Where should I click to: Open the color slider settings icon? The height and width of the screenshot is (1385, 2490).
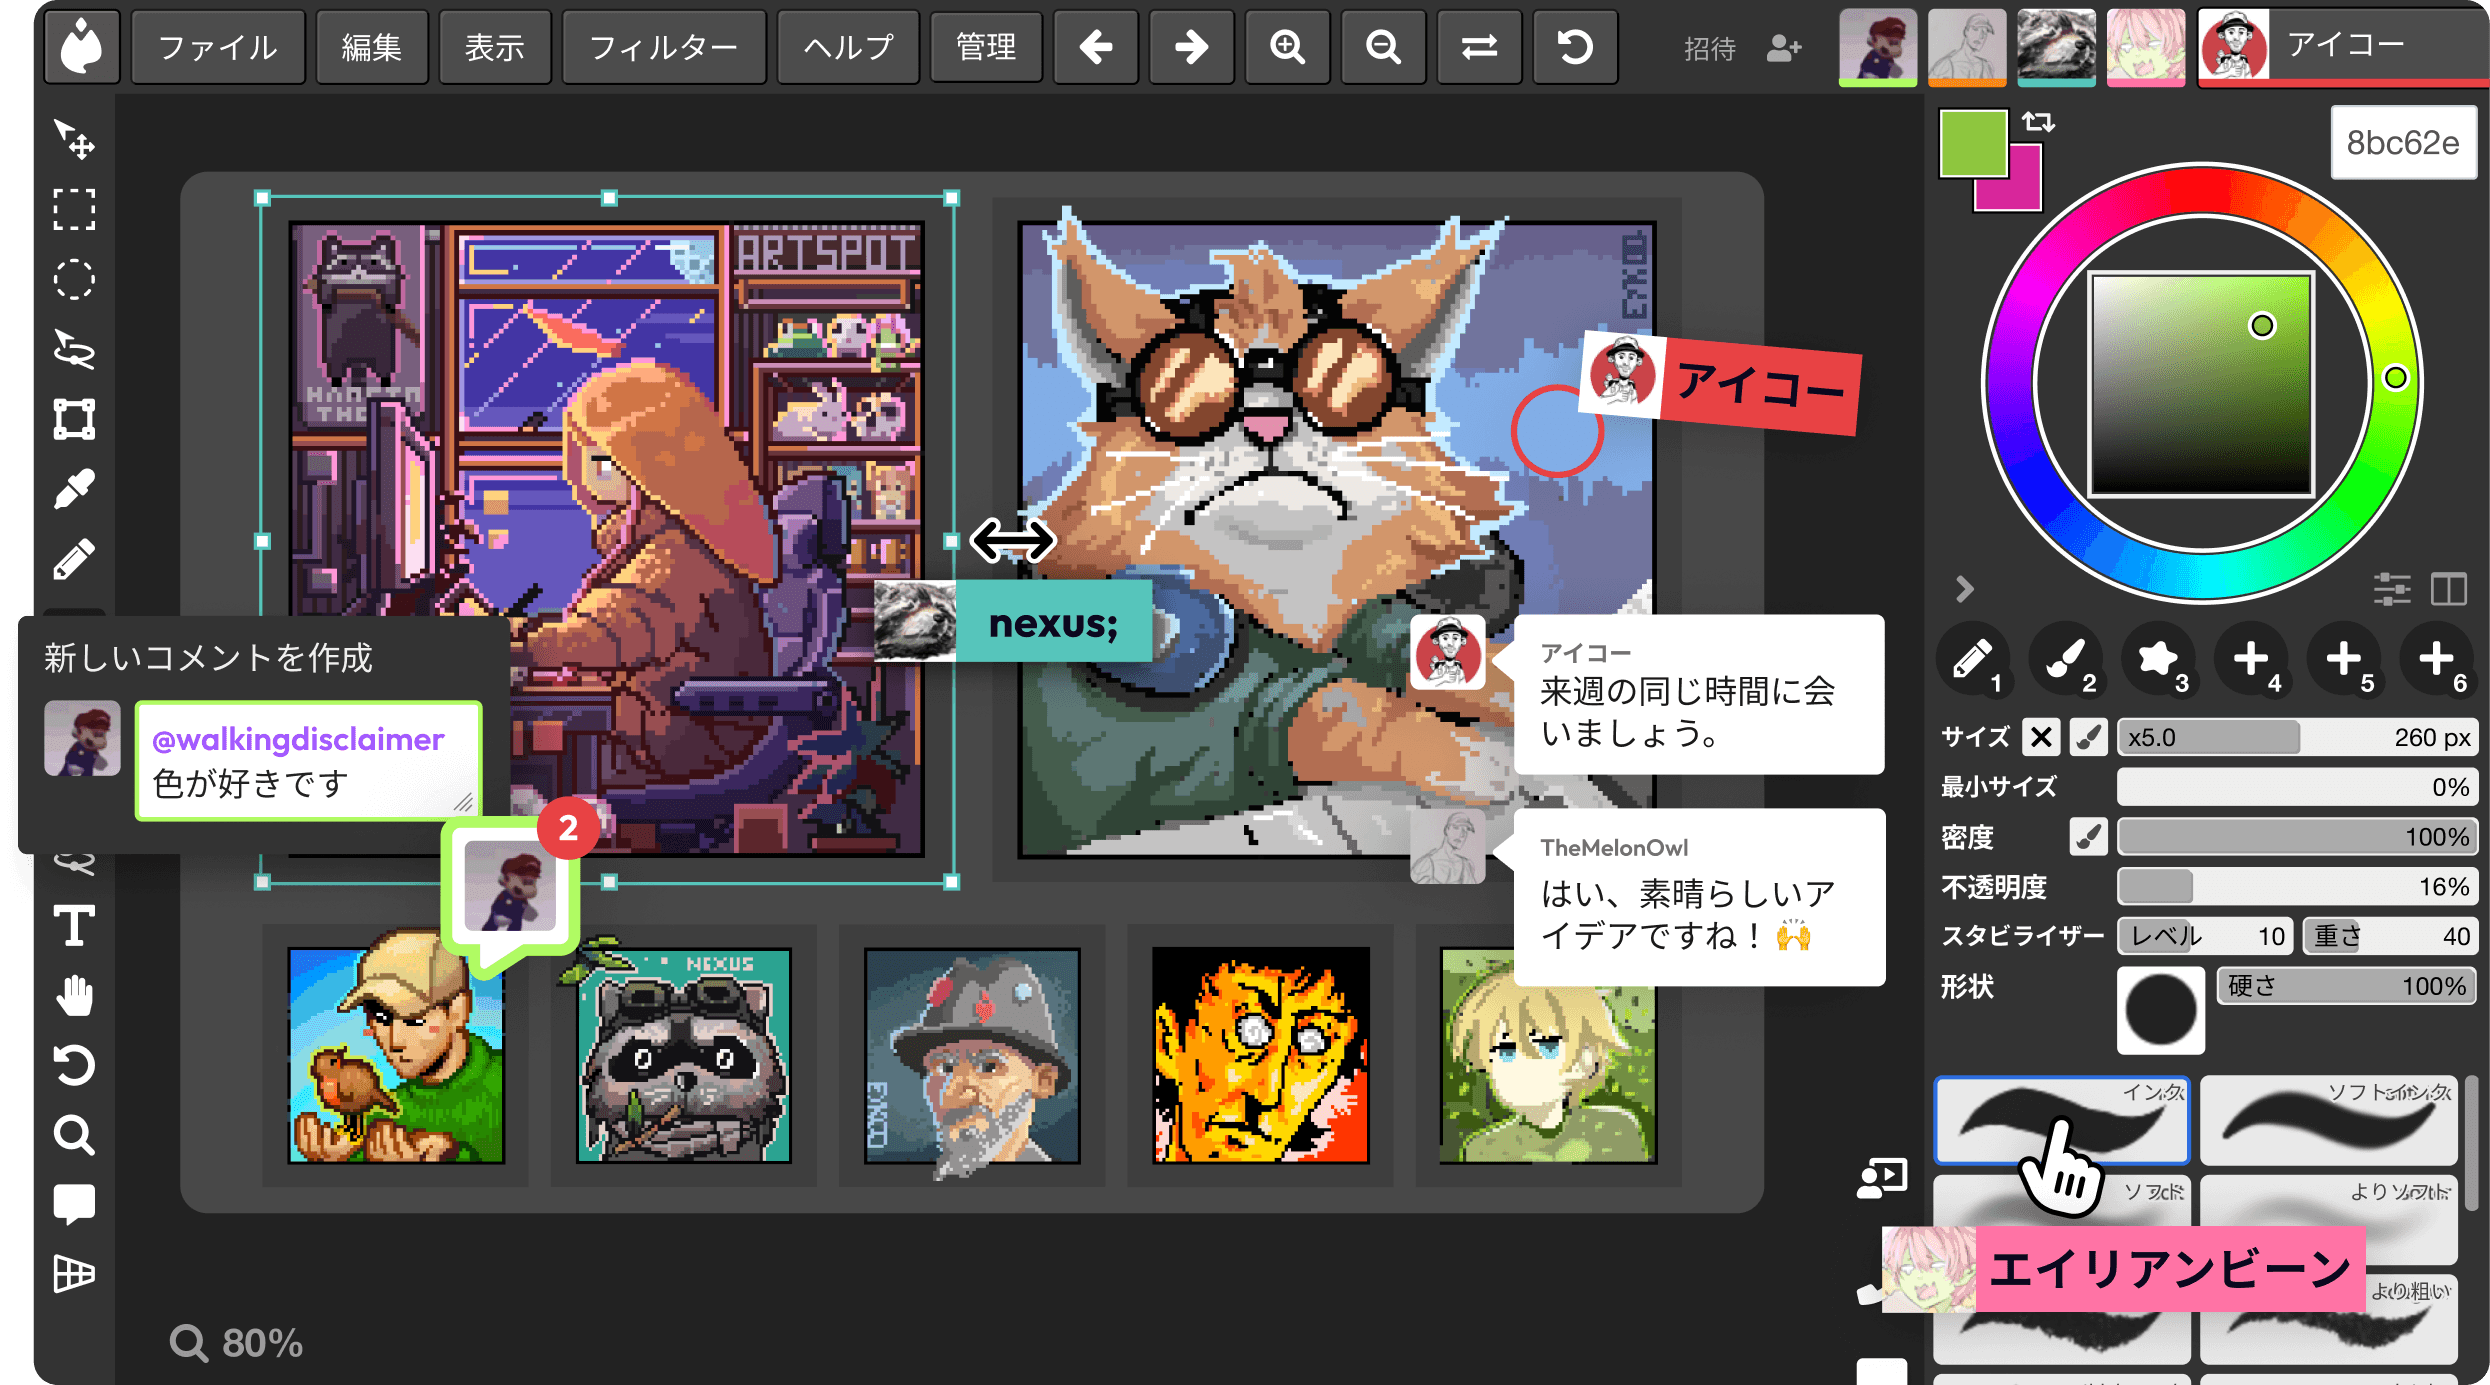(x=2392, y=589)
